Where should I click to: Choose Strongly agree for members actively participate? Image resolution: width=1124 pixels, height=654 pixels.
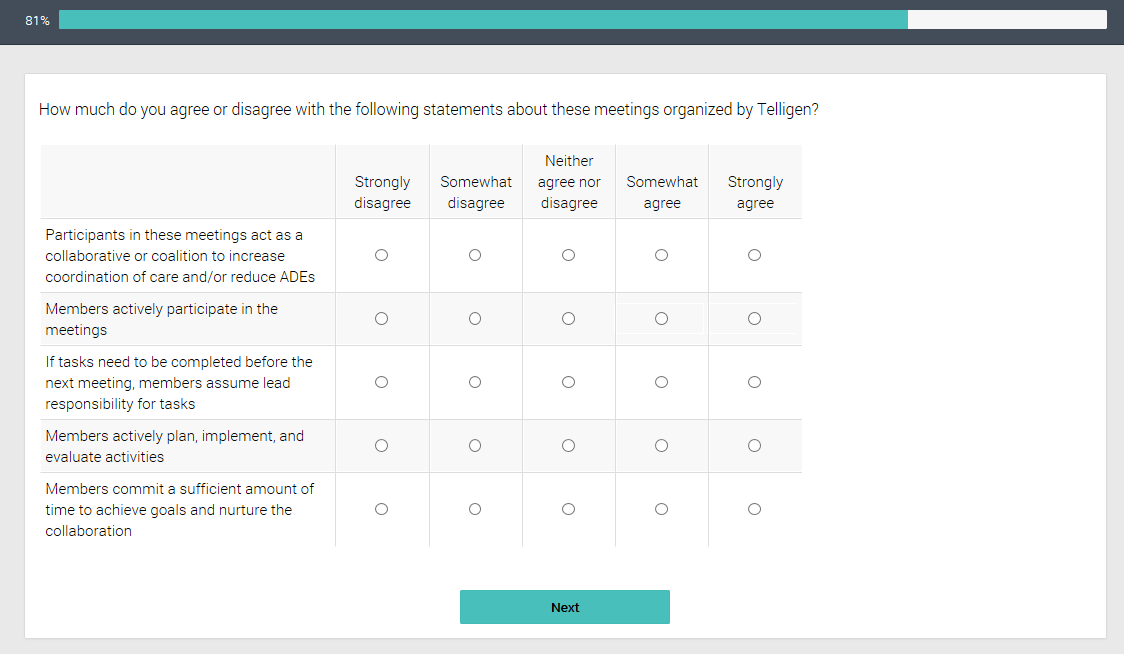[754, 319]
